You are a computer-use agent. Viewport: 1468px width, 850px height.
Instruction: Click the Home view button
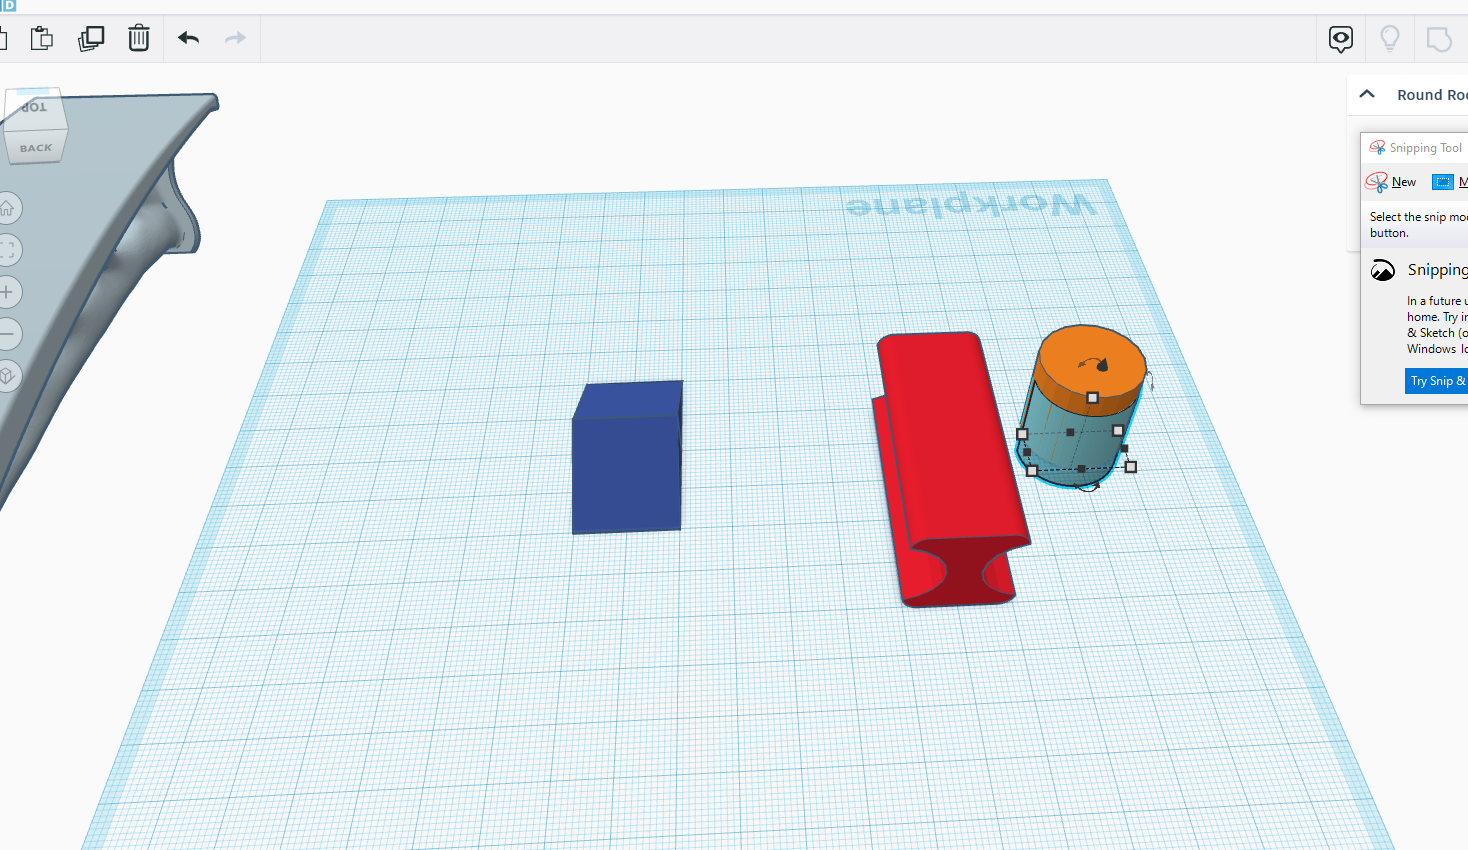[x=7, y=208]
